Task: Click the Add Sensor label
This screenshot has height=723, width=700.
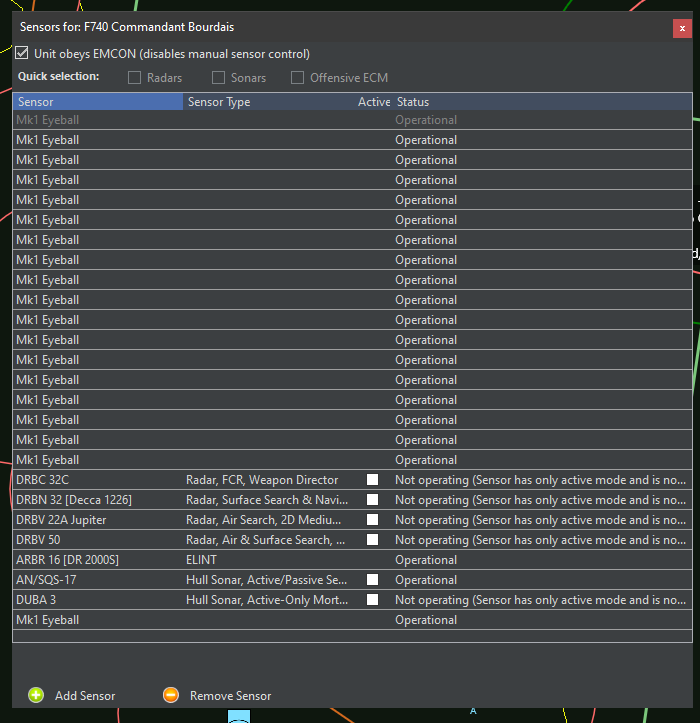Action: 85,695
